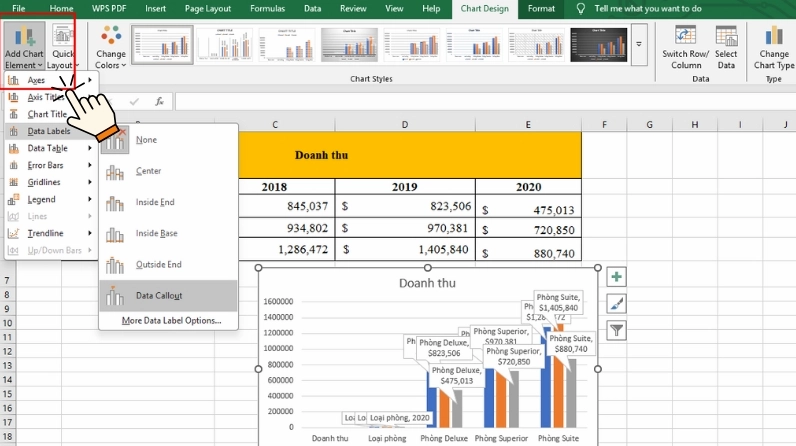Click the 2020 header cell

coord(528,187)
